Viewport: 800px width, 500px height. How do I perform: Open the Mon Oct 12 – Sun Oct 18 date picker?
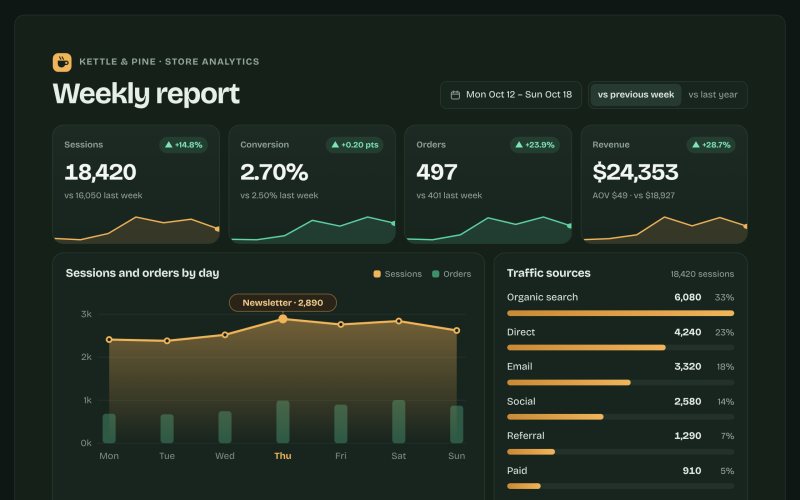(x=511, y=95)
